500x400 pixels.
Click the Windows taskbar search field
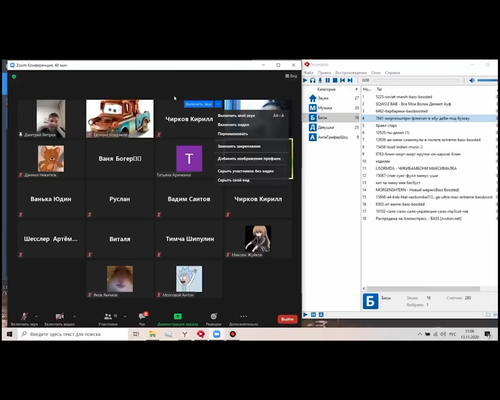click(73, 334)
